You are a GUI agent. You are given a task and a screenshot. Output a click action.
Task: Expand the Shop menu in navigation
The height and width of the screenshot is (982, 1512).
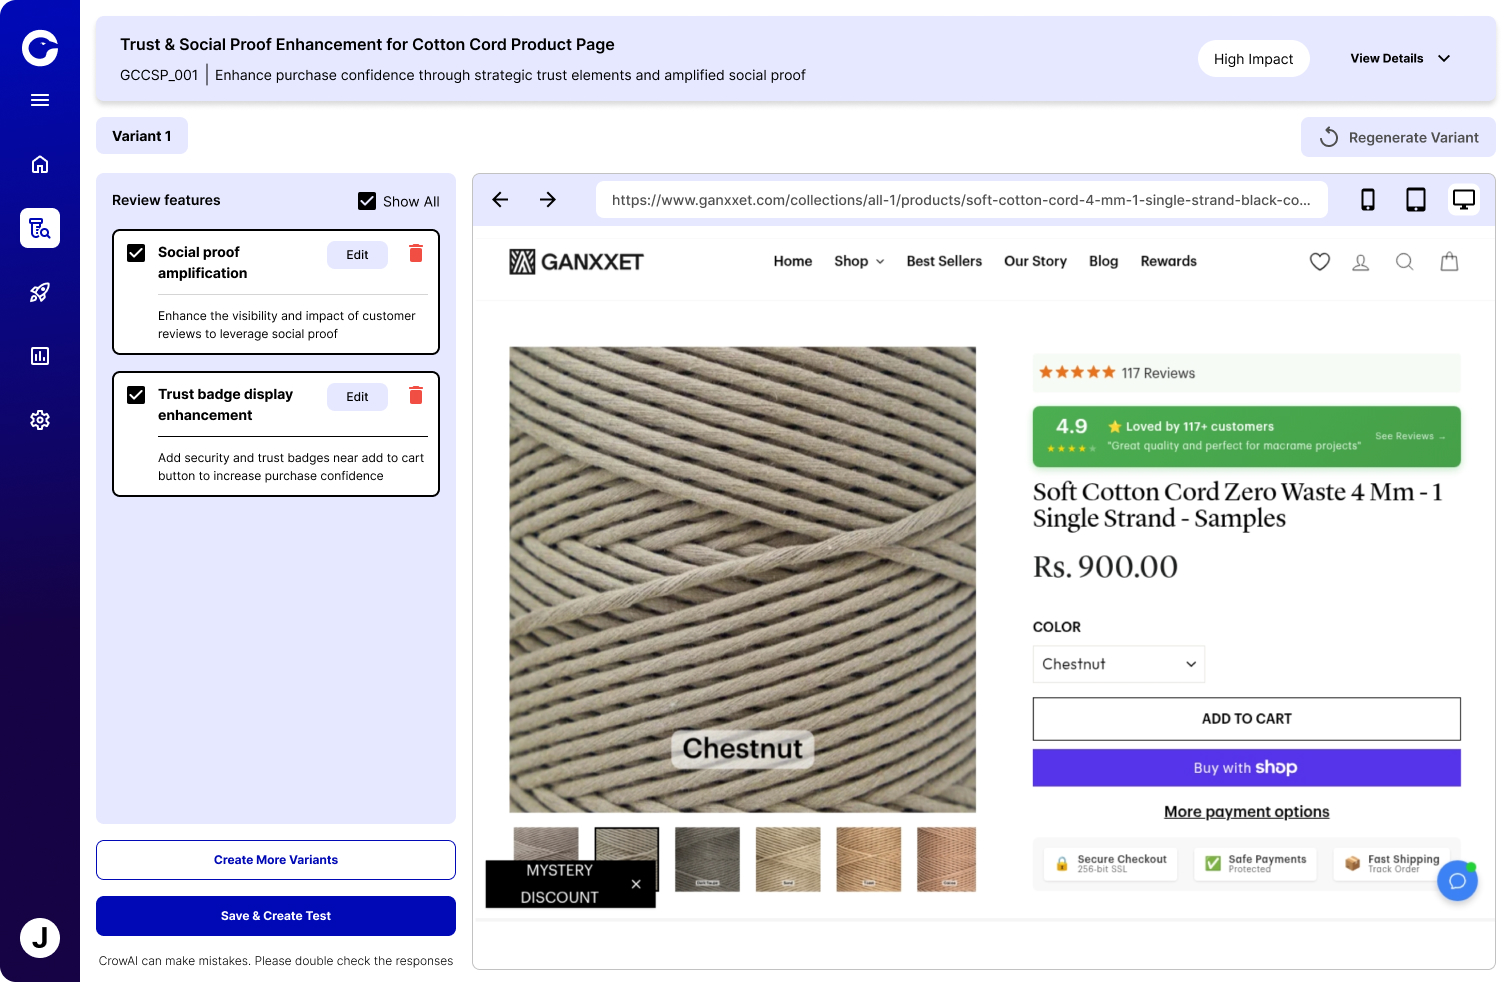tap(859, 261)
